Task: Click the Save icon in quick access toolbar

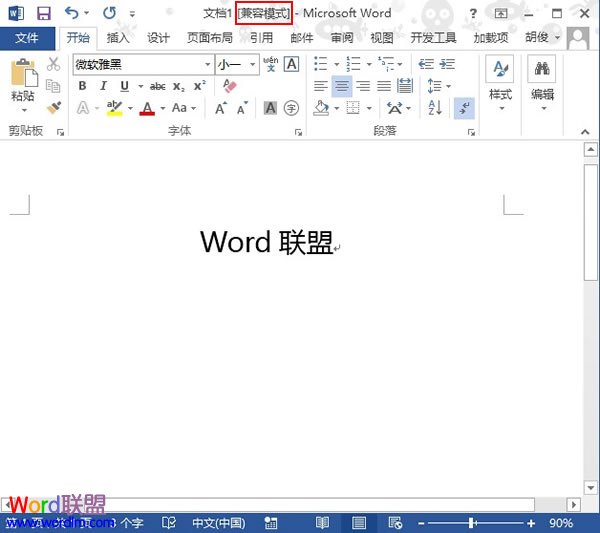Action: (x=44, y=14)
